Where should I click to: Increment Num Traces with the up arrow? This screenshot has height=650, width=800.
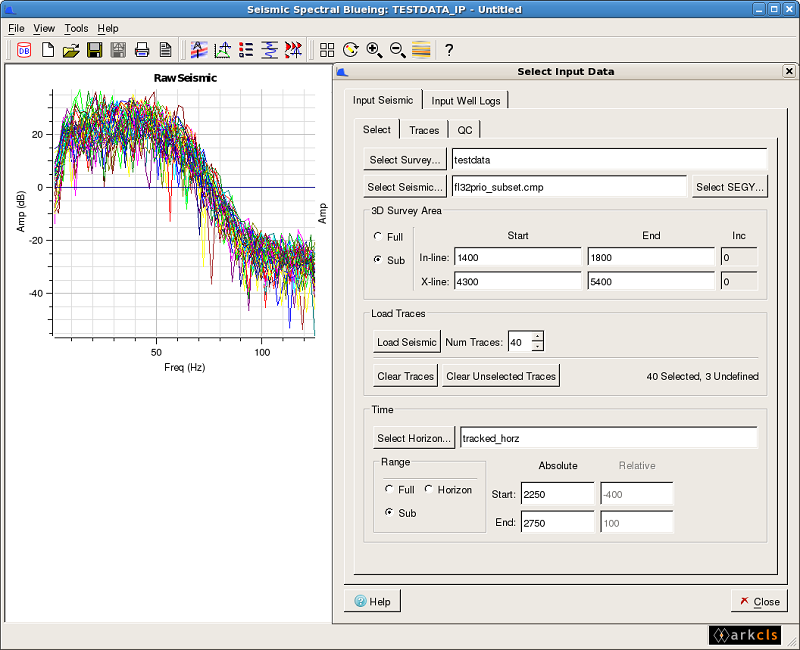(x=536, y=337)
